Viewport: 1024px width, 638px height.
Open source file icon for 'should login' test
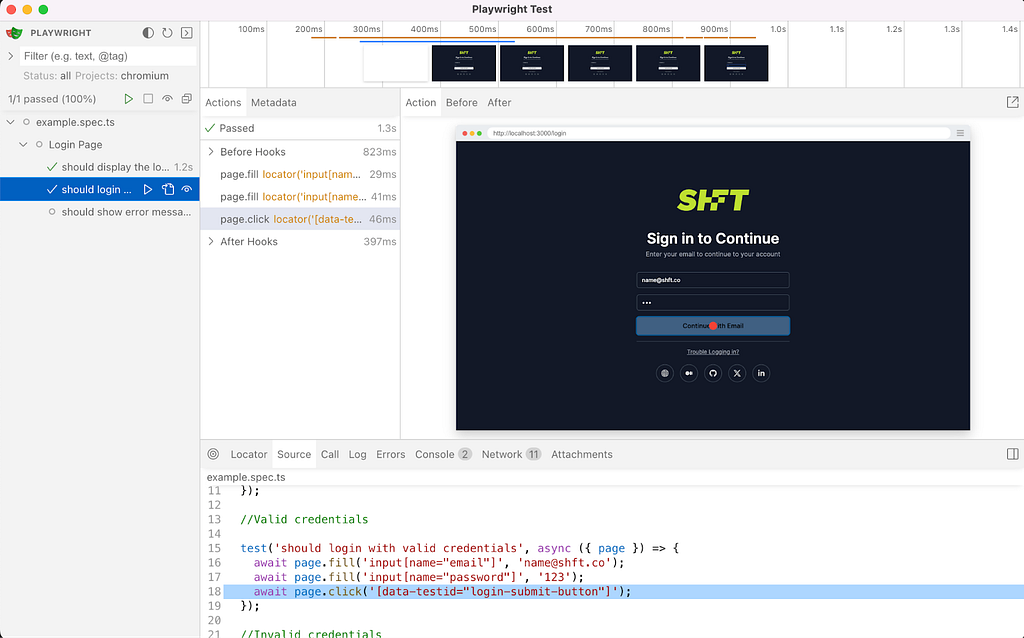[x=168, y=189]
